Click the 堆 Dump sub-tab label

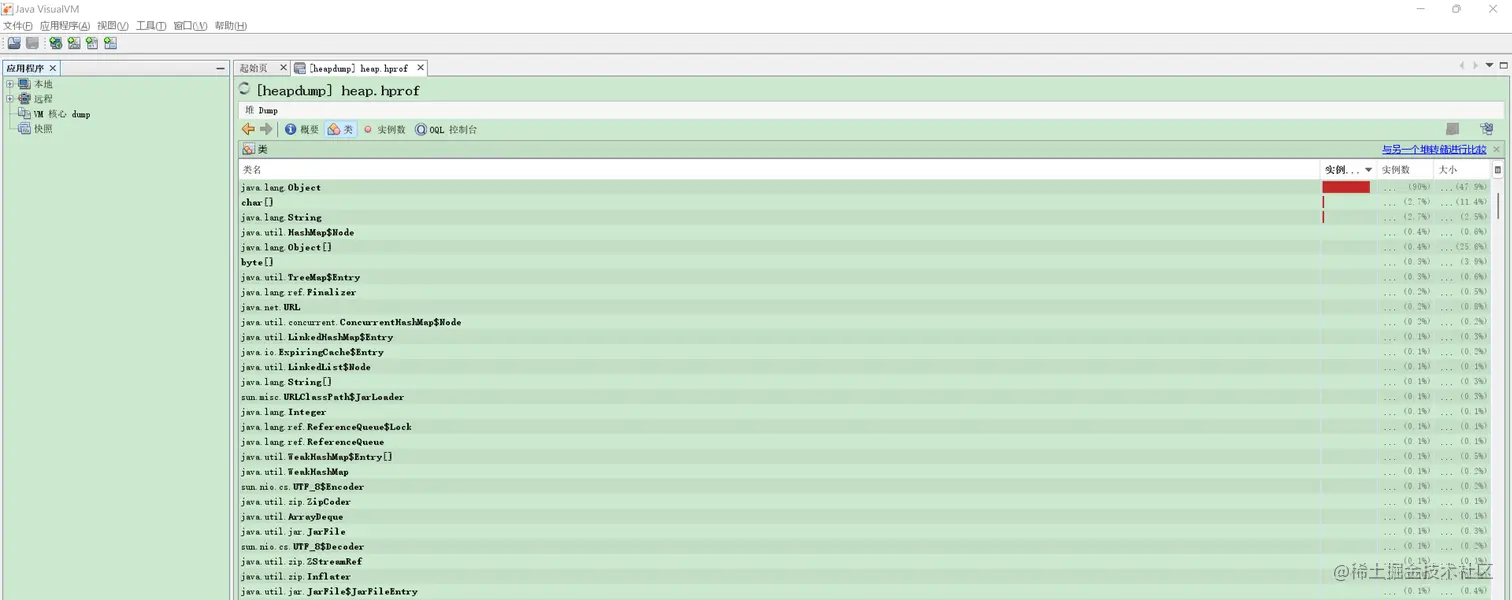262,110
